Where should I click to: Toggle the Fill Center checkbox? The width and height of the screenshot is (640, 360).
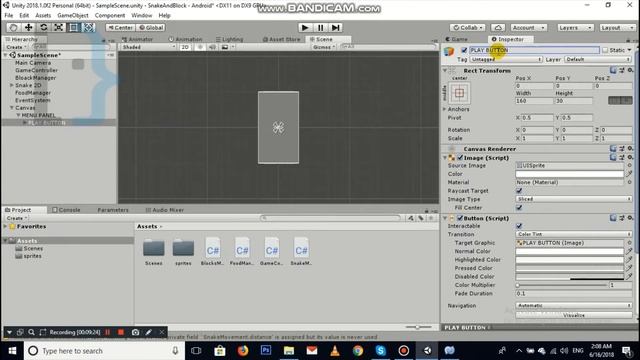tap(519, 207)
